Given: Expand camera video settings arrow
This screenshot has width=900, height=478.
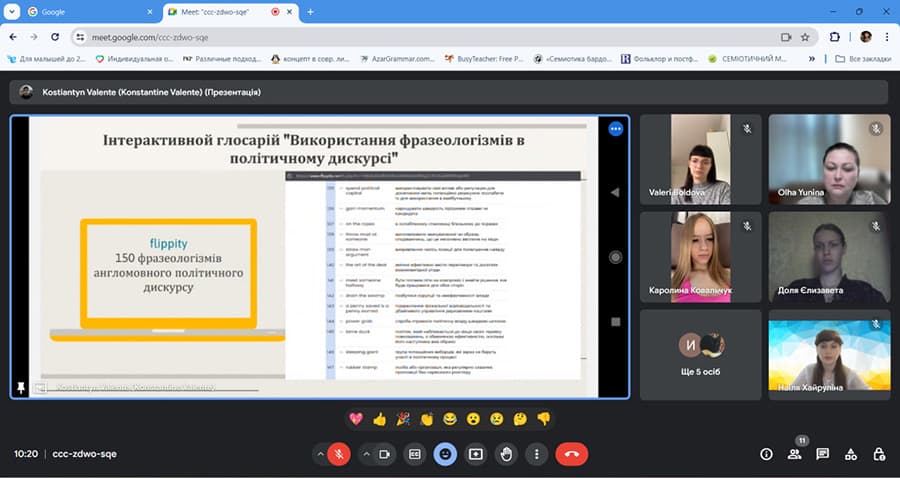Looking at the screenshot, I should pos(365,453).
